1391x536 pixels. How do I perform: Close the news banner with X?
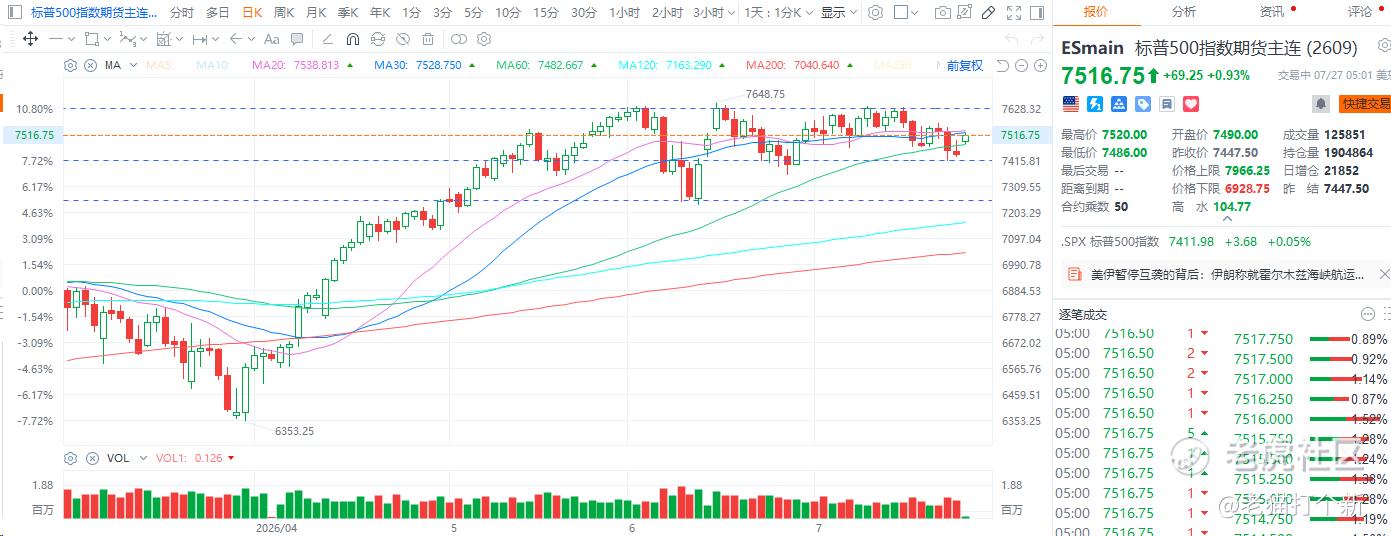click(1384, 273)
